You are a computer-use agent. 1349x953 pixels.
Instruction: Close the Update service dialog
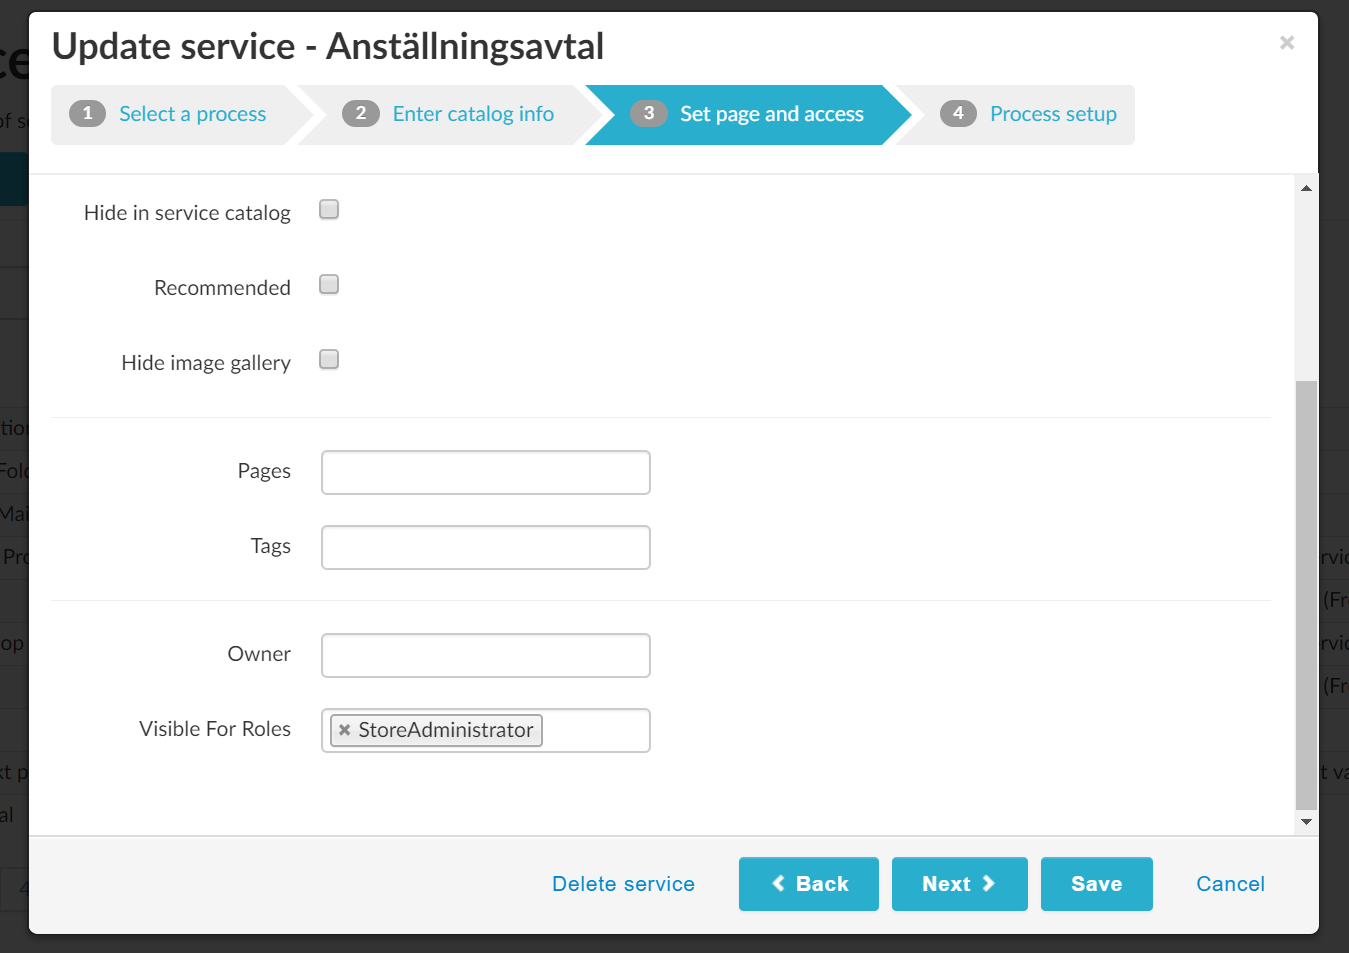[1287, 42]
